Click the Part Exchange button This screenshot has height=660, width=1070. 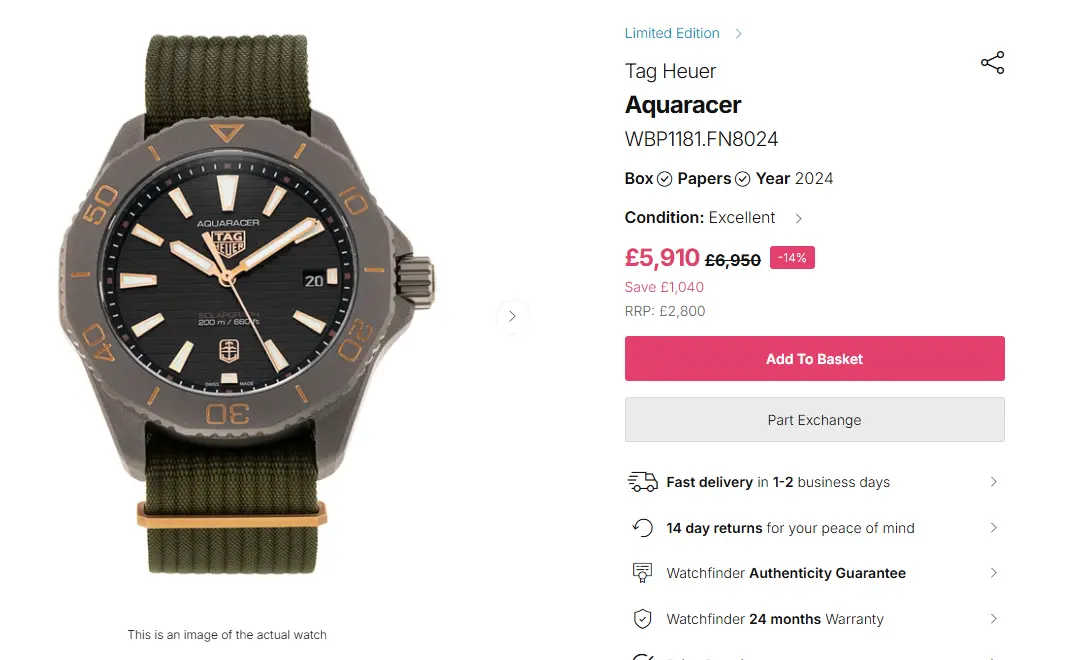tap(814, 420)
